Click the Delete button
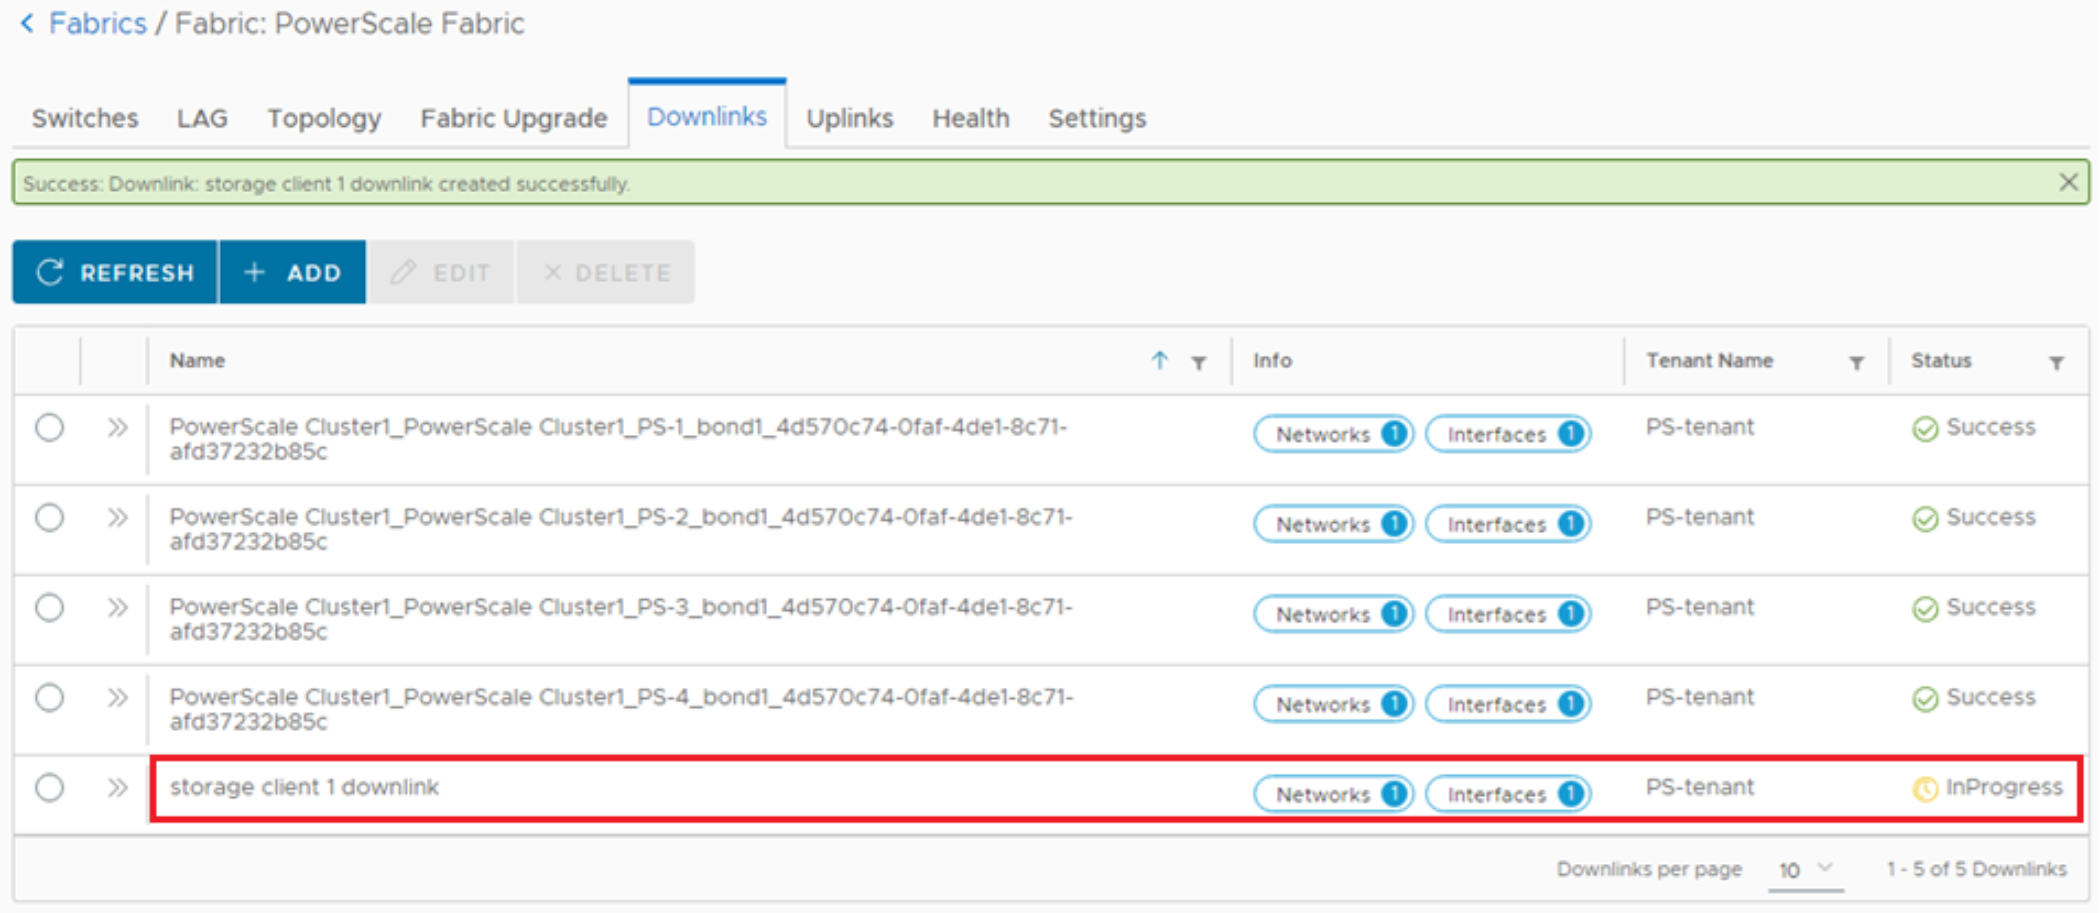The image size is (2100, 913). coord(606,272)
